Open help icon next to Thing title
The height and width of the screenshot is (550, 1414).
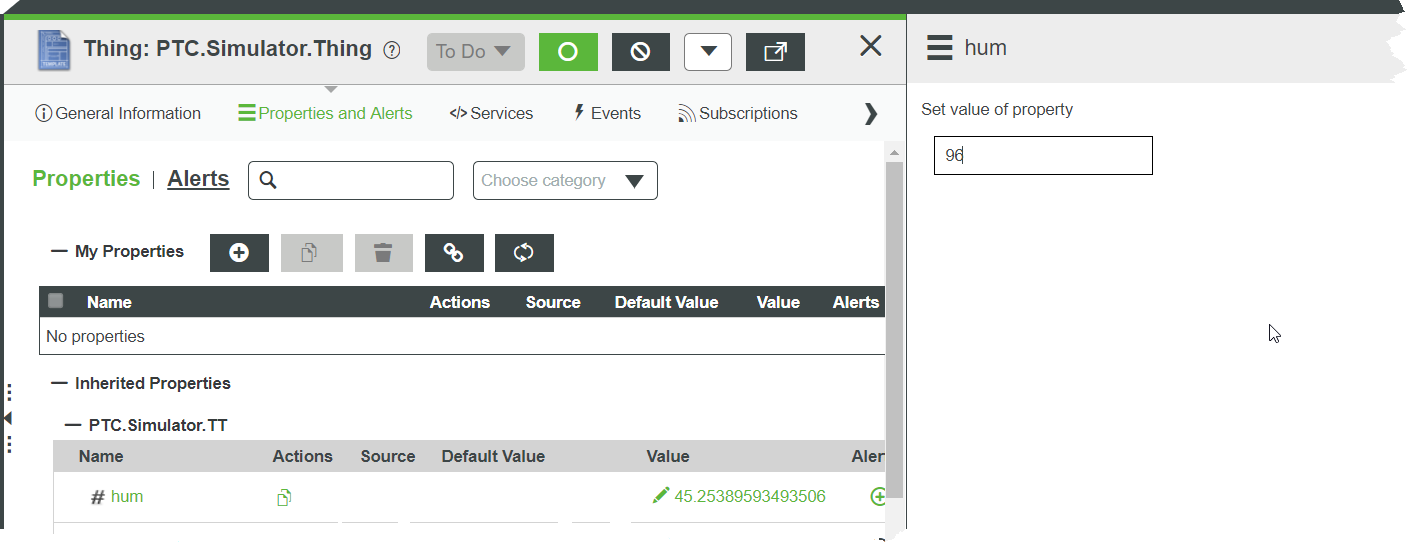(x=392, y=50)
